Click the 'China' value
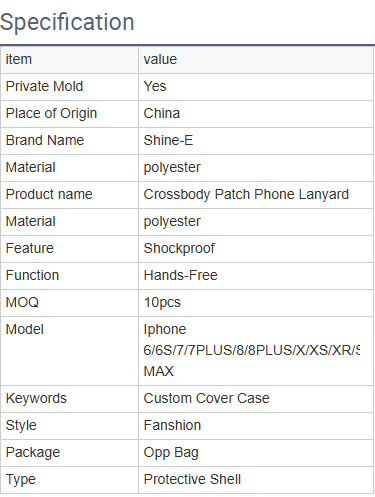This screenshot has height=497, width=375. (x=162, y=113)
